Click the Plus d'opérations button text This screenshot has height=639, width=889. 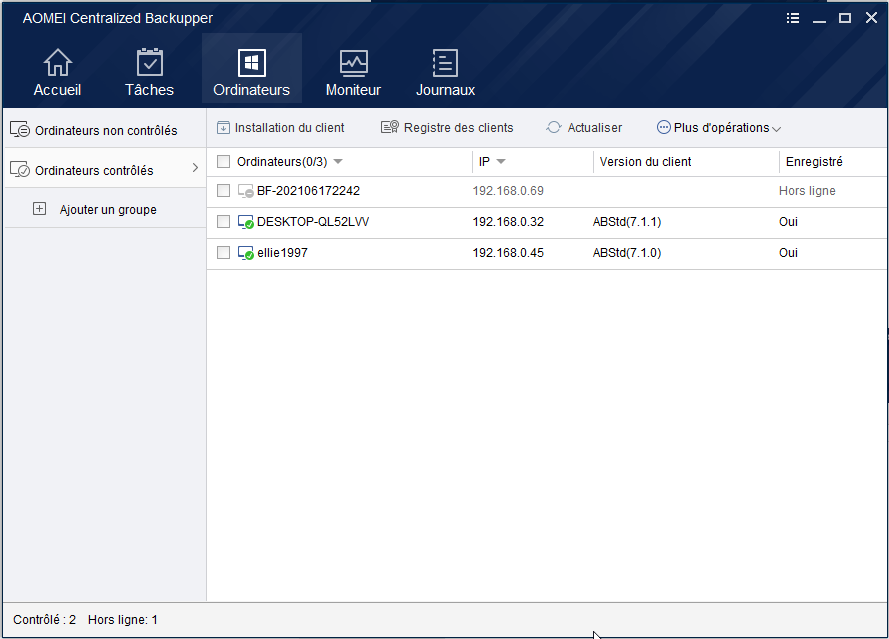[721, 128]
